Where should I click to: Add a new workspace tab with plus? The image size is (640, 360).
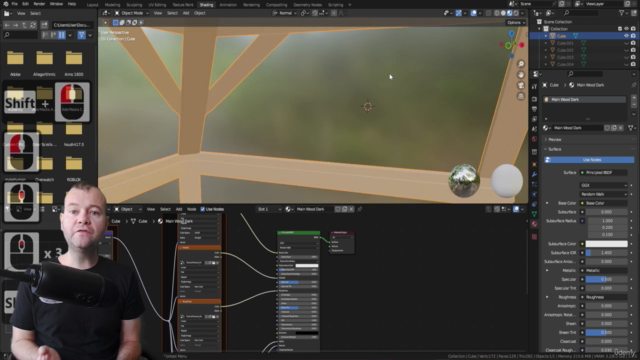pos(350,5)
